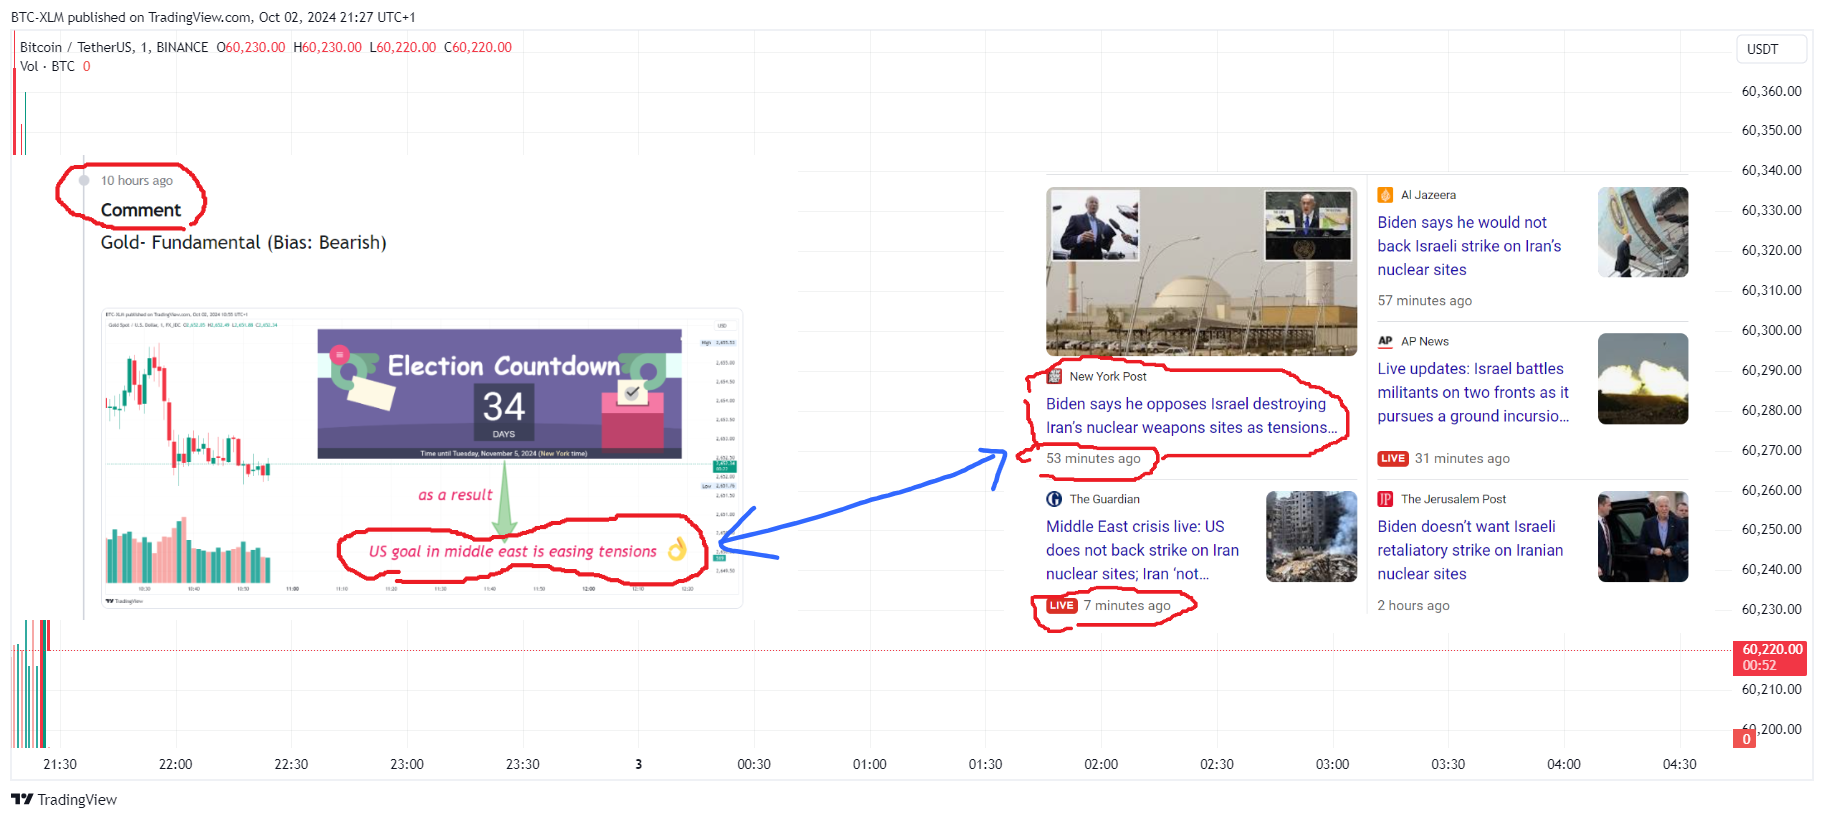This screenshot has height=819, width=1824.
Task: Open the USDT currency selector
Action: pos(1771,49)
